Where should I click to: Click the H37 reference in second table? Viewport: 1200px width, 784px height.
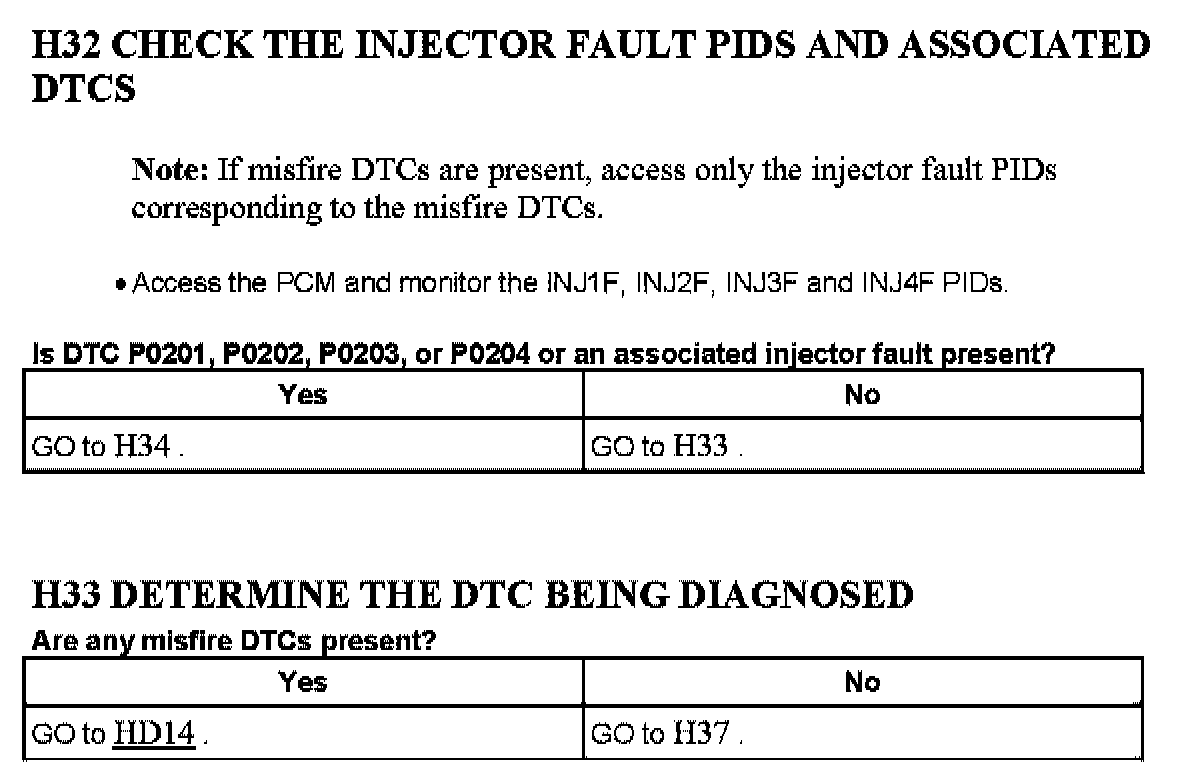pyautogui.click(x=702, y=735)
